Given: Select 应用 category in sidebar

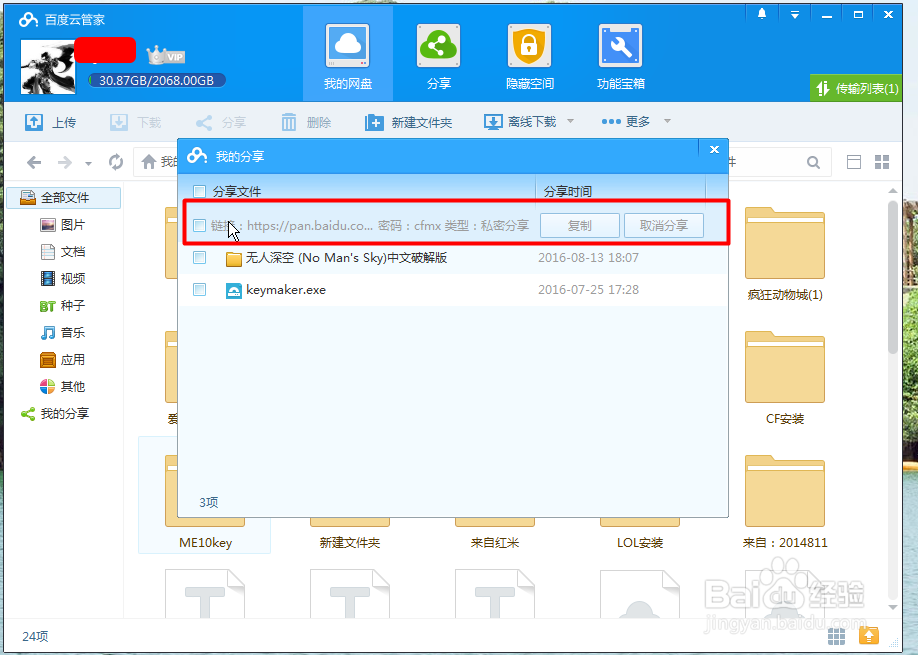Looking at the screenshot, I should tap(63, 359).
